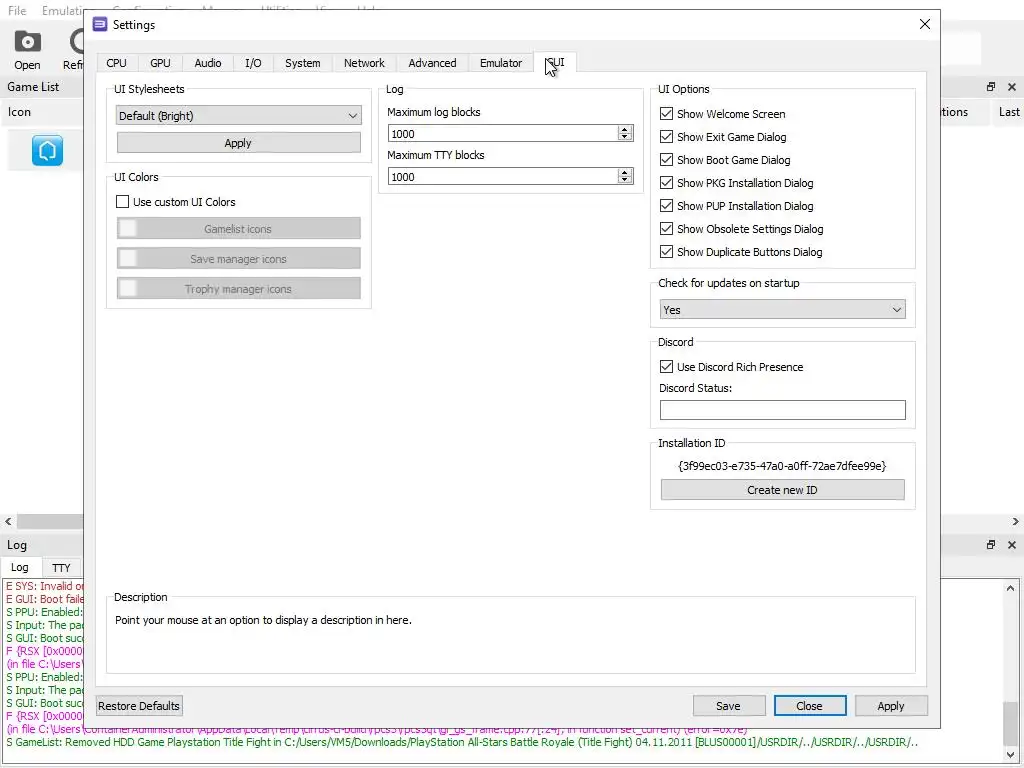1024x768 pixels.
Task: Click the log panel vertical scrollbar thumb
Action: click(1010, 723)
